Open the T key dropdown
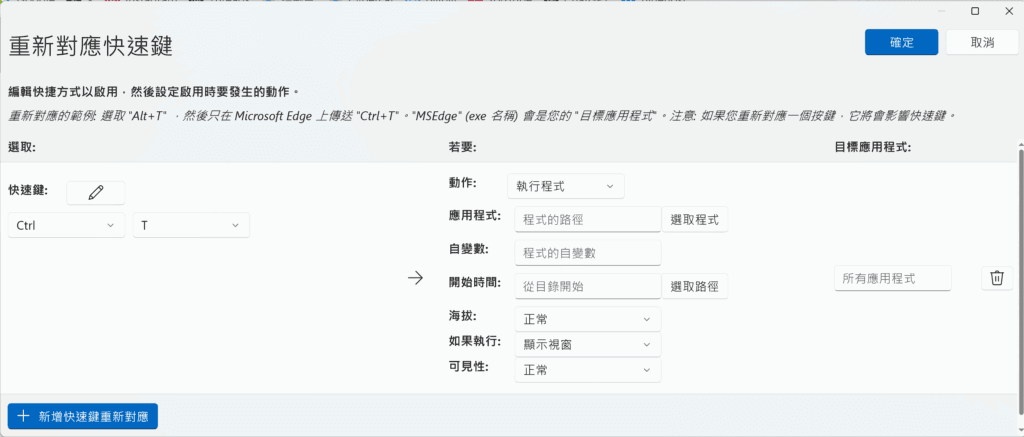Image resolution: width=1024 pixels, height=437 pixels. (x=191, y=226)
